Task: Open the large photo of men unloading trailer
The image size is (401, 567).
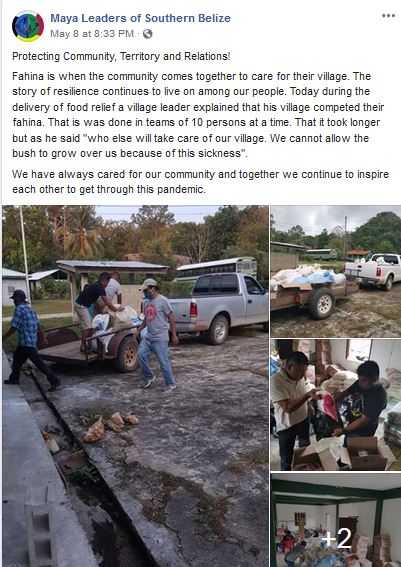Action: 135,386
